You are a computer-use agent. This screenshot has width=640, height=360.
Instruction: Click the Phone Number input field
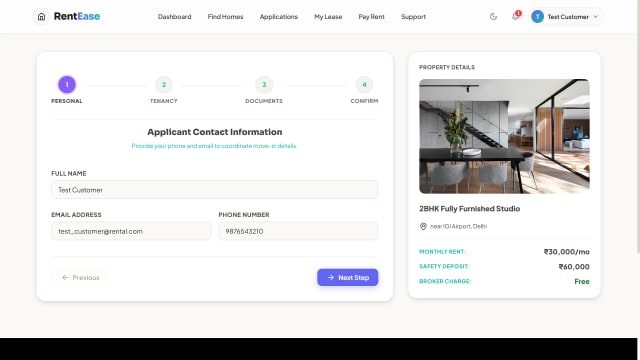pos(298,231)
